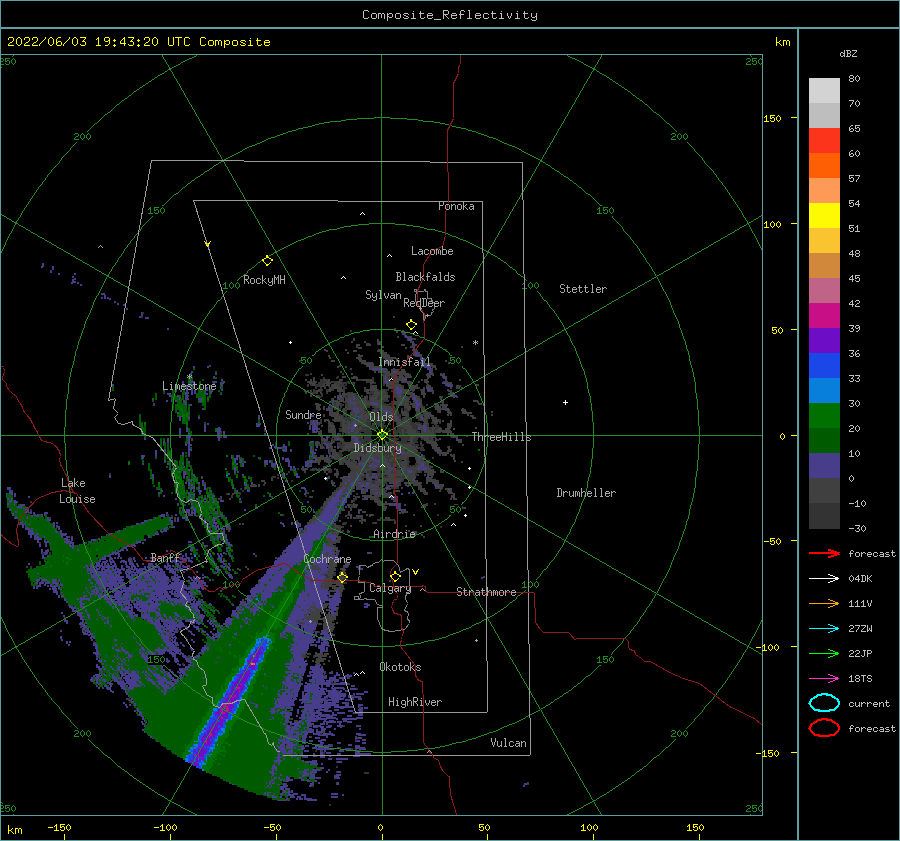Click the Blackfalds label
The image size is (900, 841).
pyautogui.click(x=425, y=277)
